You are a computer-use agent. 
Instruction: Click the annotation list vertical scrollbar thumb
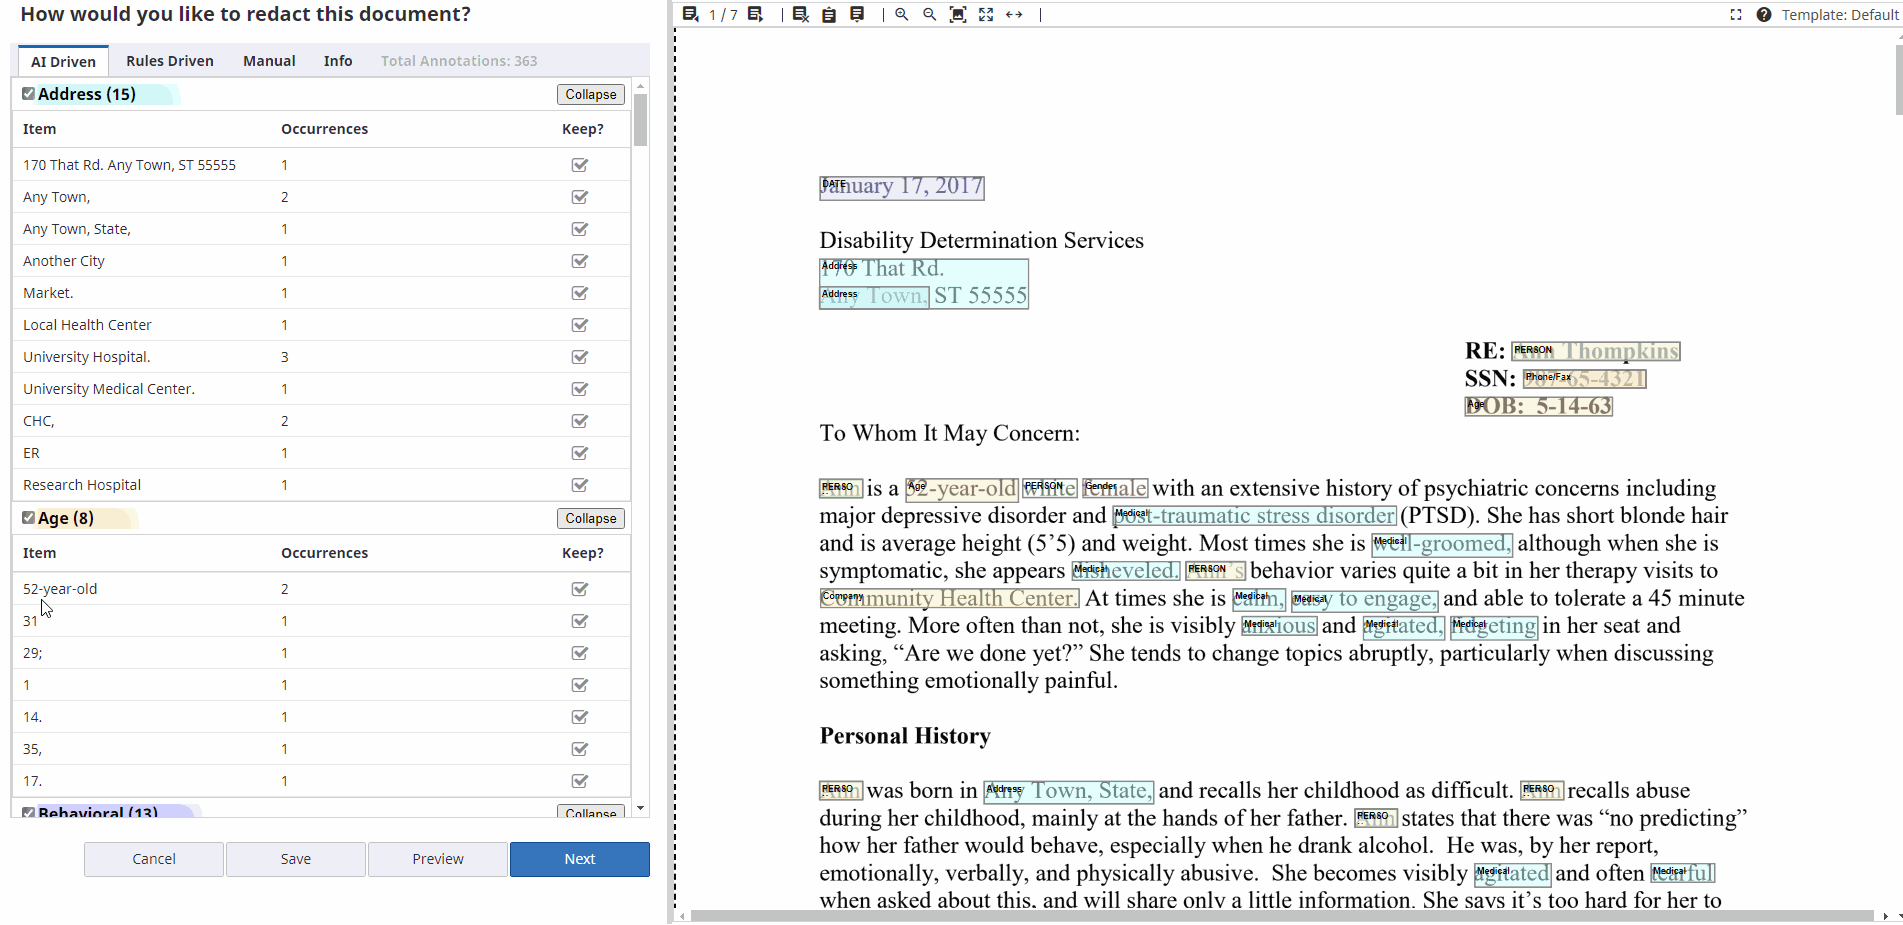(x=640, y=120)
